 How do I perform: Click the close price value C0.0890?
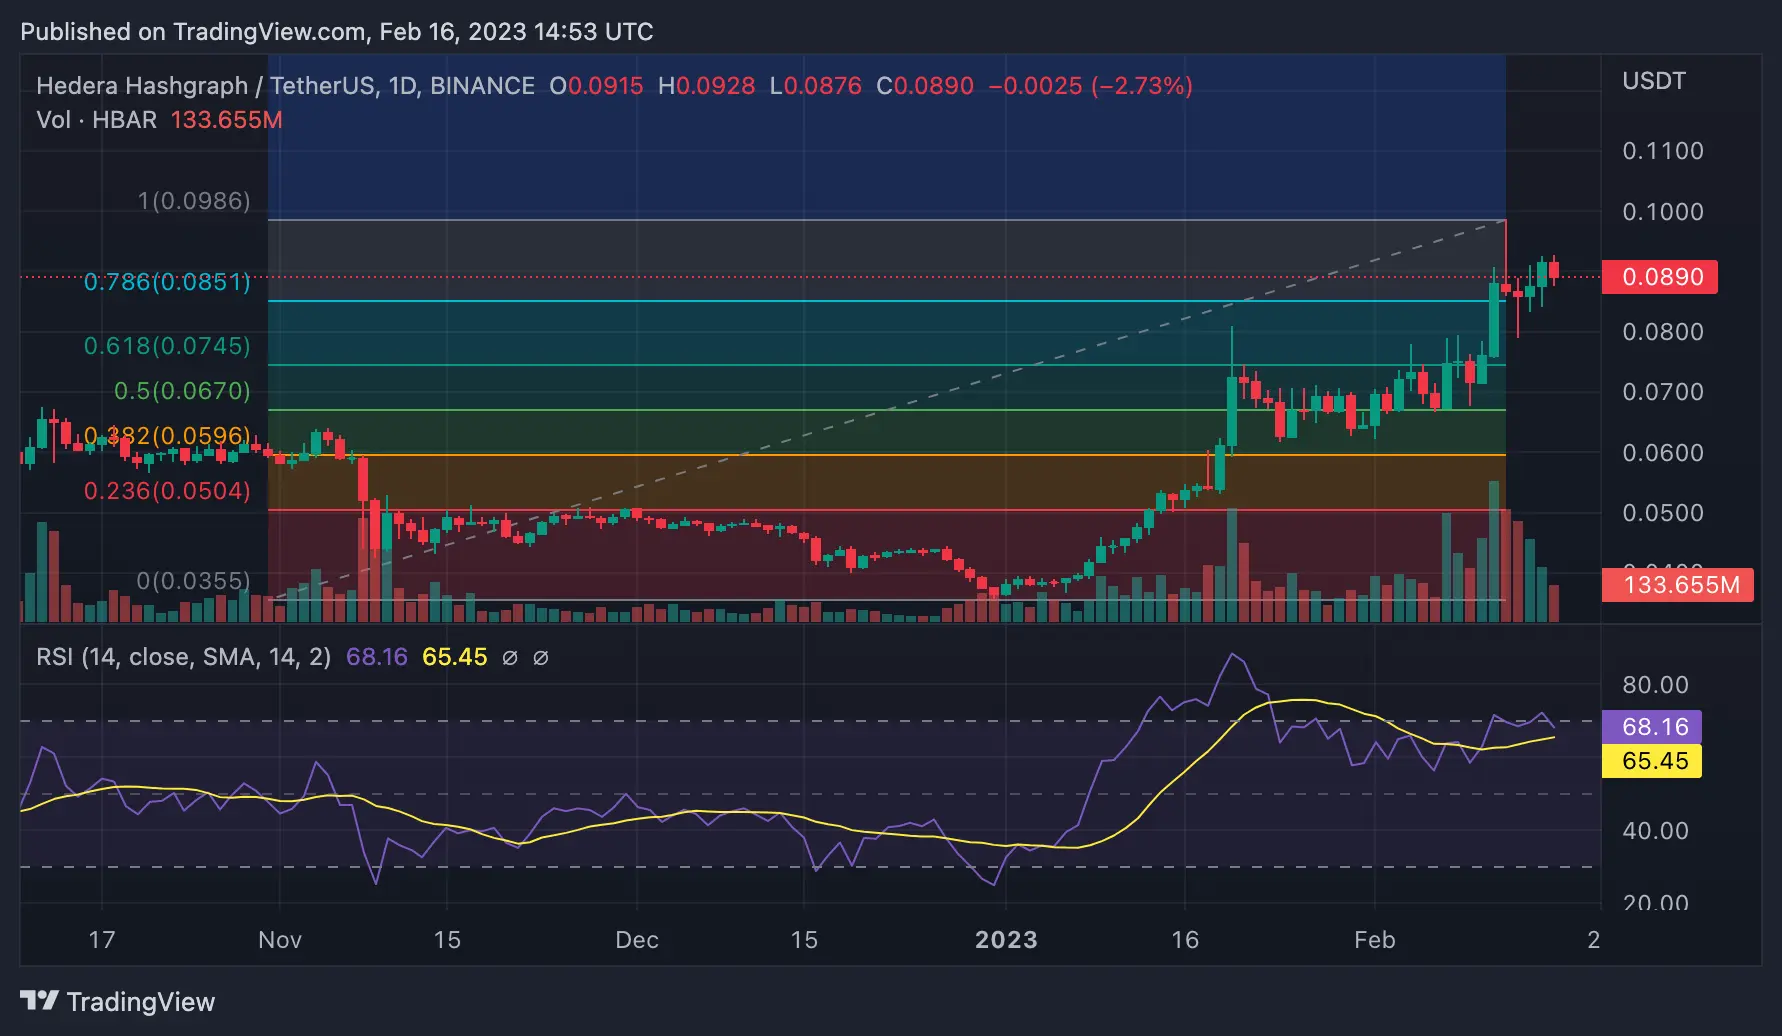click(x=925, y=86)
